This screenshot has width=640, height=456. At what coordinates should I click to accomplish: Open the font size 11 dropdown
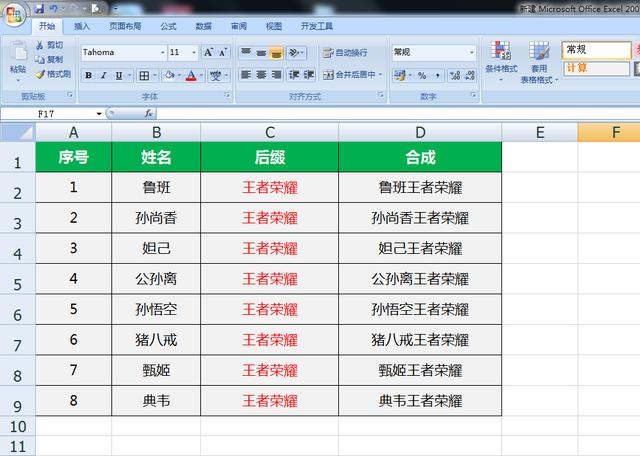click(194, 53)
